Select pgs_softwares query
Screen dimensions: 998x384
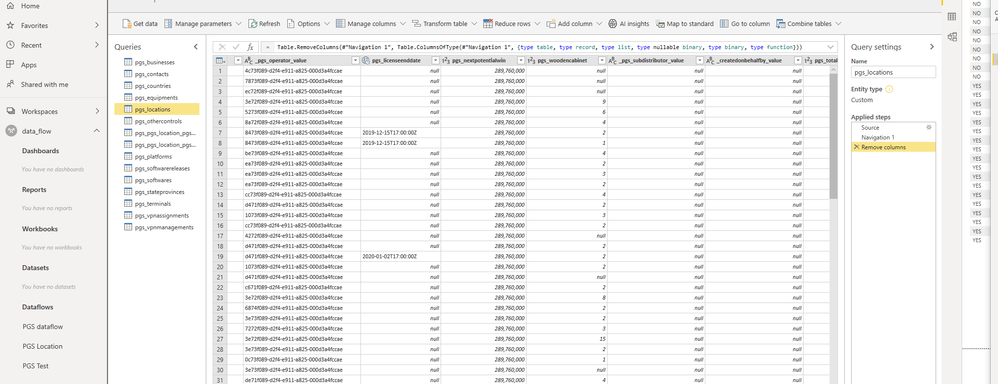(157, 180)
